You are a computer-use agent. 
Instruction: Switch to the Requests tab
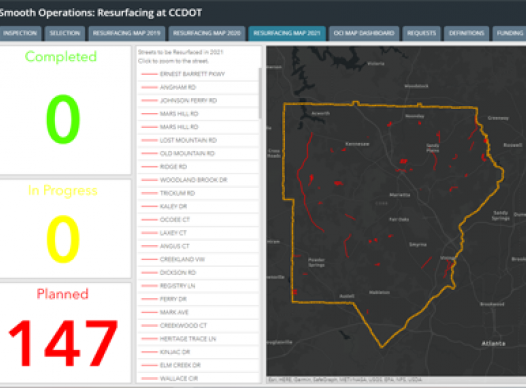point(421,33)
